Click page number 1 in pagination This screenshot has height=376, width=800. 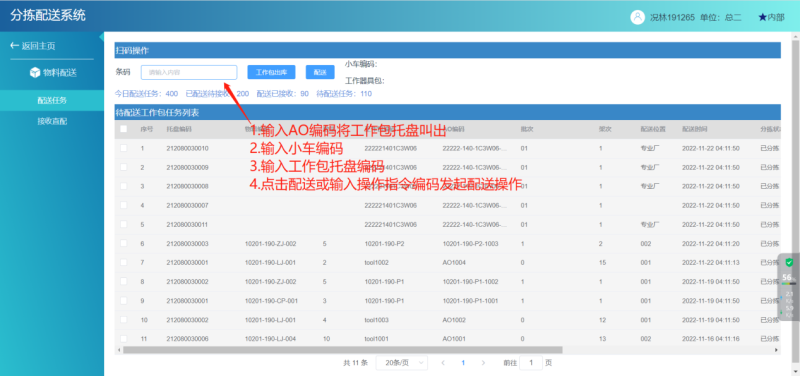tap(463, 363)
